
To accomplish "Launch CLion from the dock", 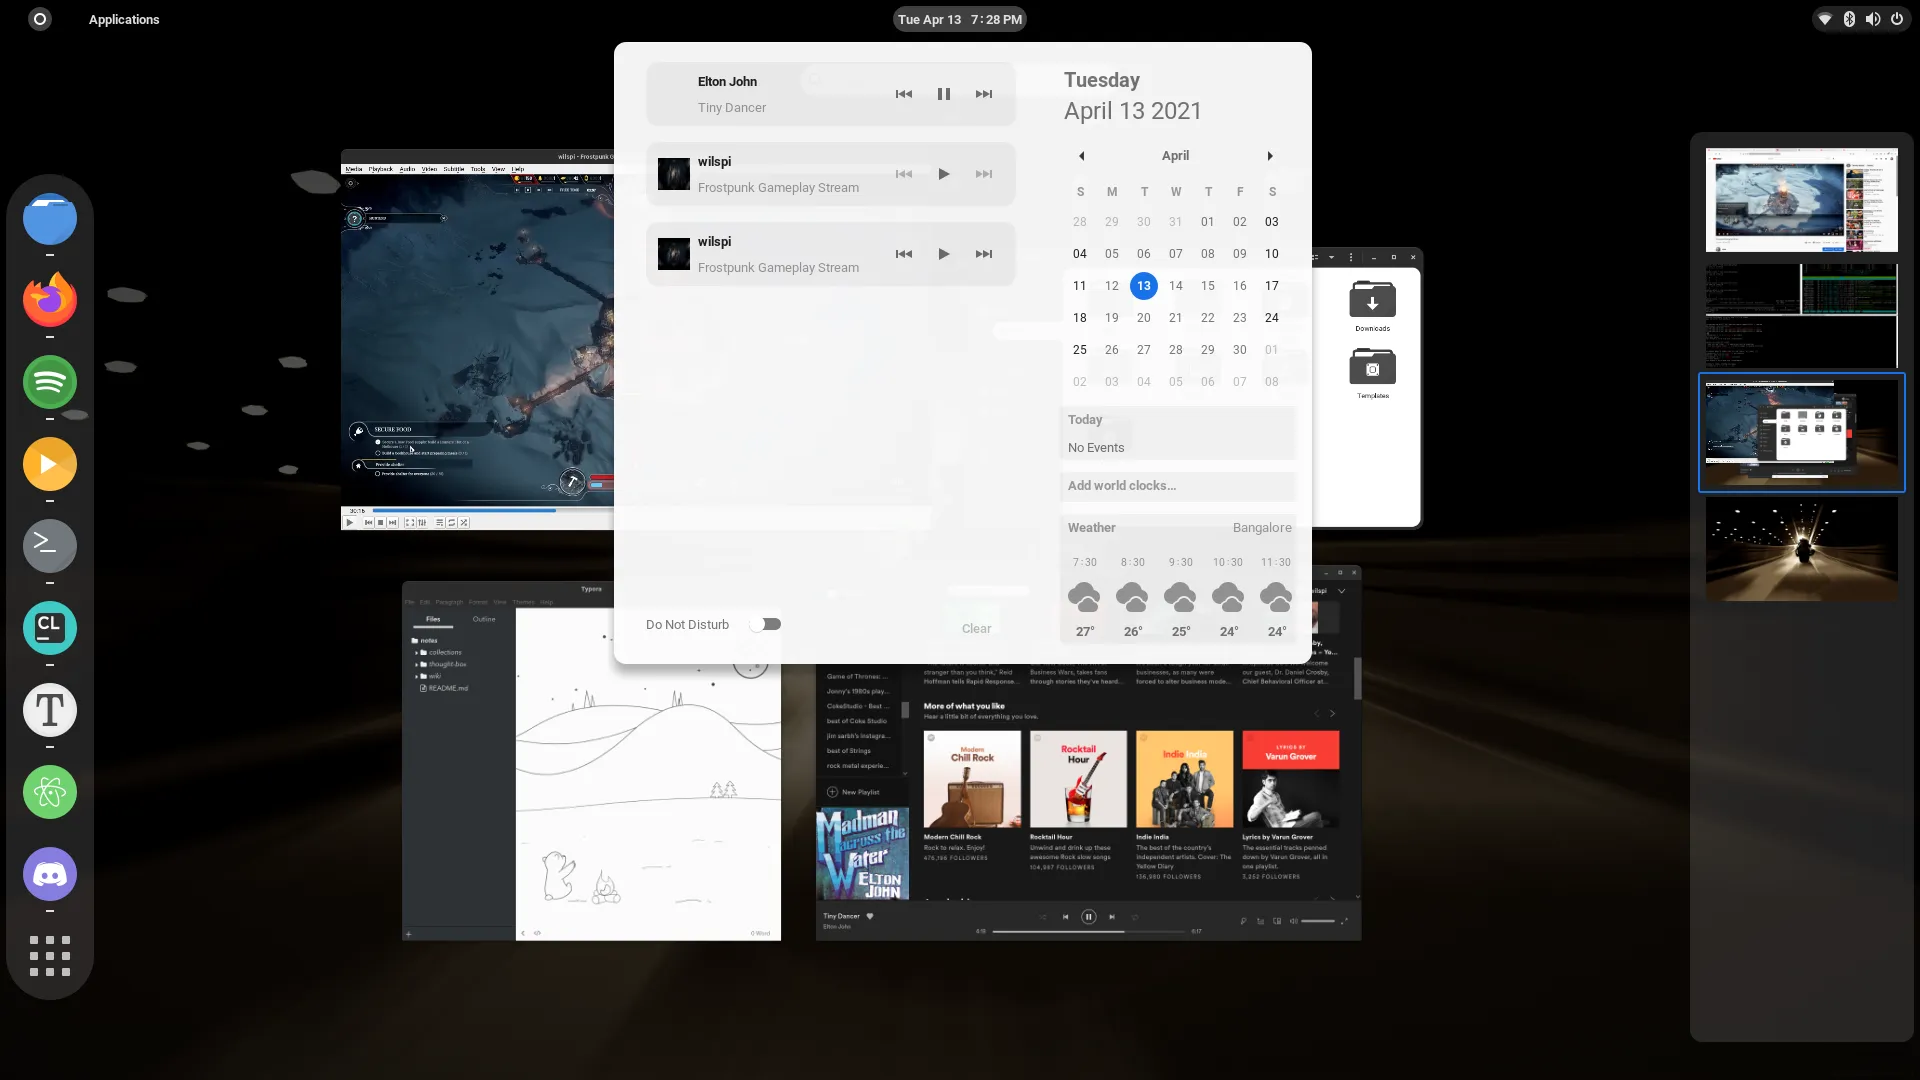I will 50,628.
